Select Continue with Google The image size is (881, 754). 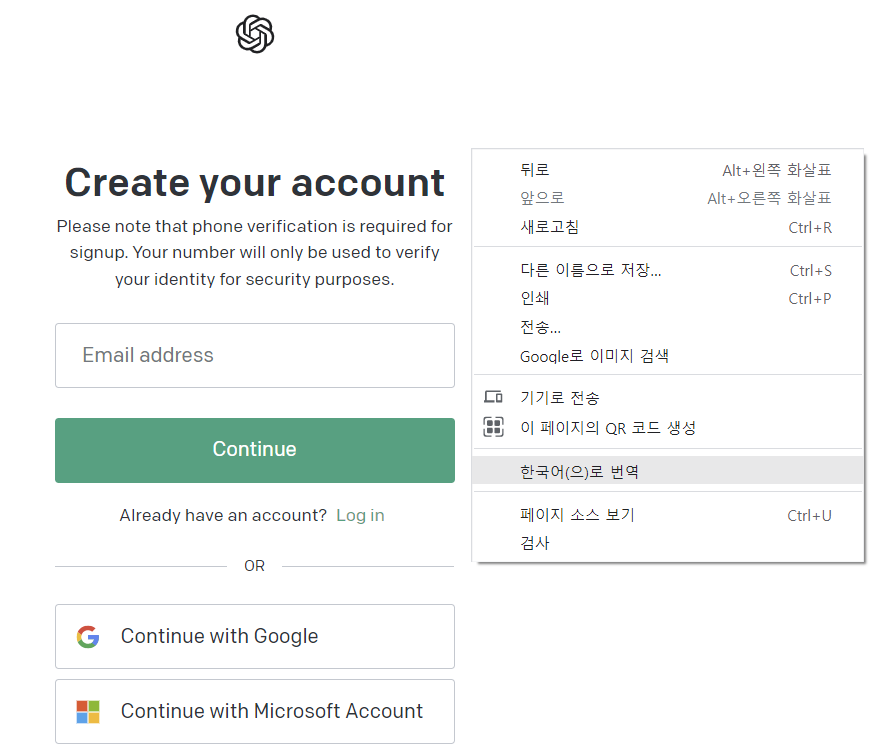coord(254,636)
